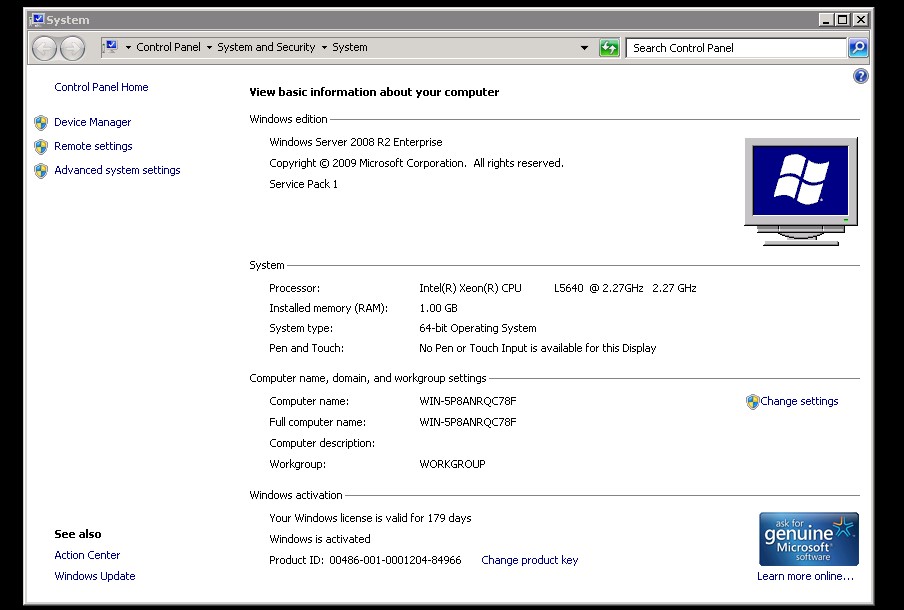
Task: Open Advanced system settings
Action: click(117, 170)
